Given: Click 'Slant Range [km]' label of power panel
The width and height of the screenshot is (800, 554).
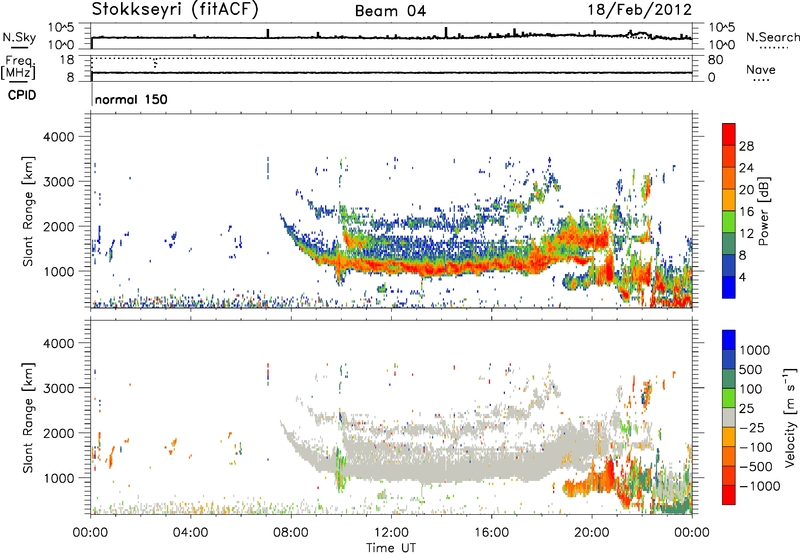Looking at the screenshot, I should 28,211.
